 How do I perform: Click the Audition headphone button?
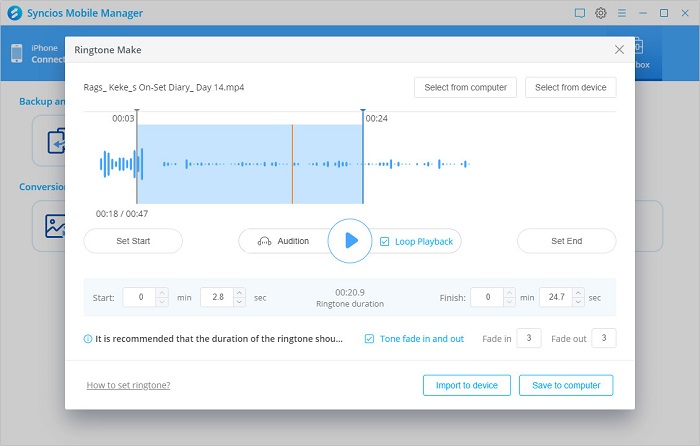283,241
